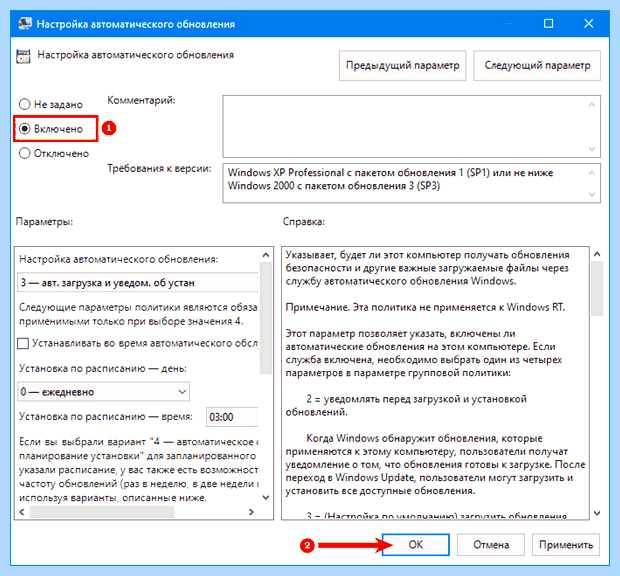Click '2 = уведомлять перед загрузкой' help text
The image size is (620, 576).
click(x=416, y=399)
